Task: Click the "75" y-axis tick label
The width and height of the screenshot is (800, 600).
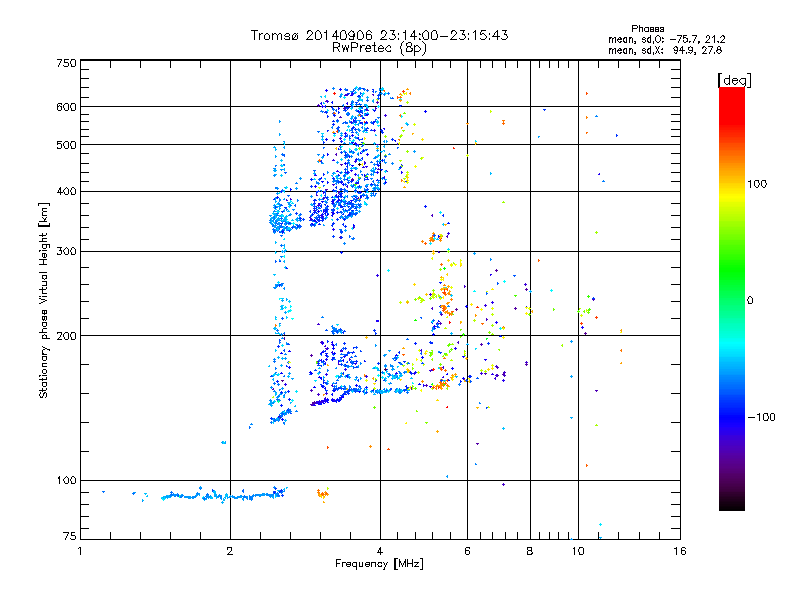Action: [70, 536]
